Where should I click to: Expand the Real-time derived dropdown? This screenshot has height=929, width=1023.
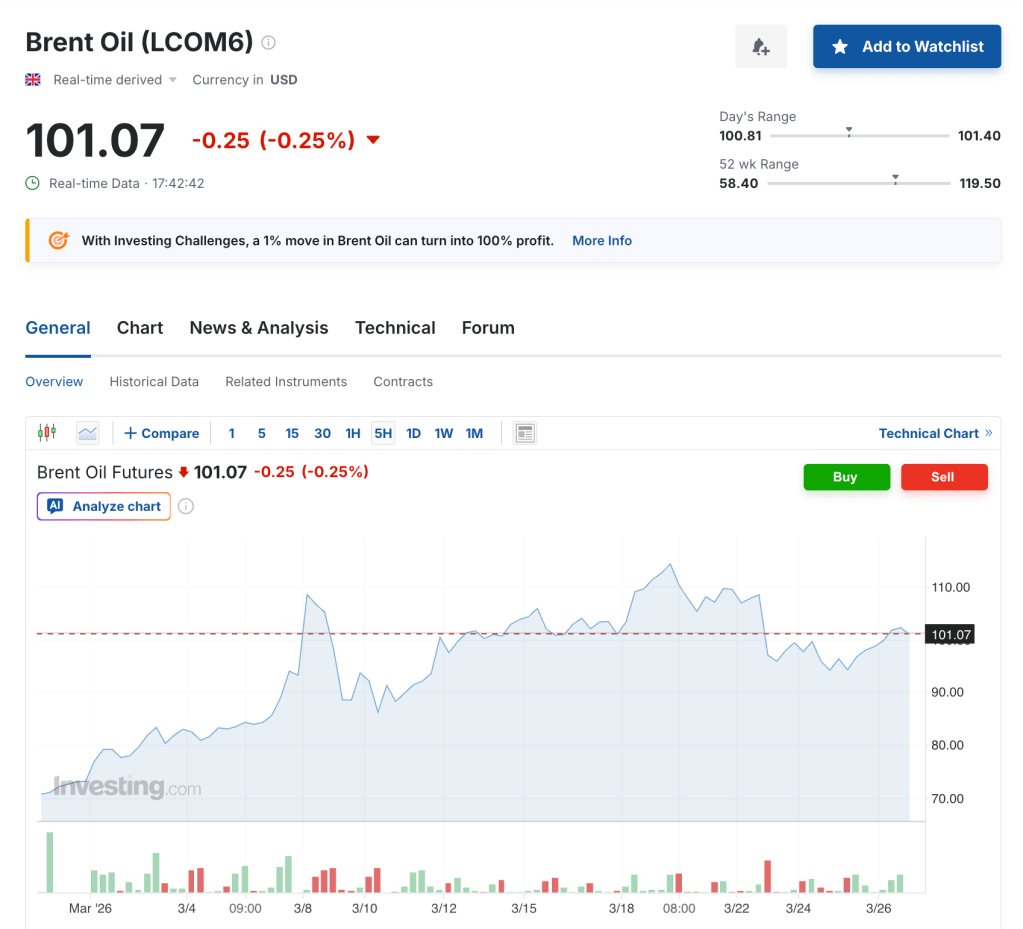172,80
